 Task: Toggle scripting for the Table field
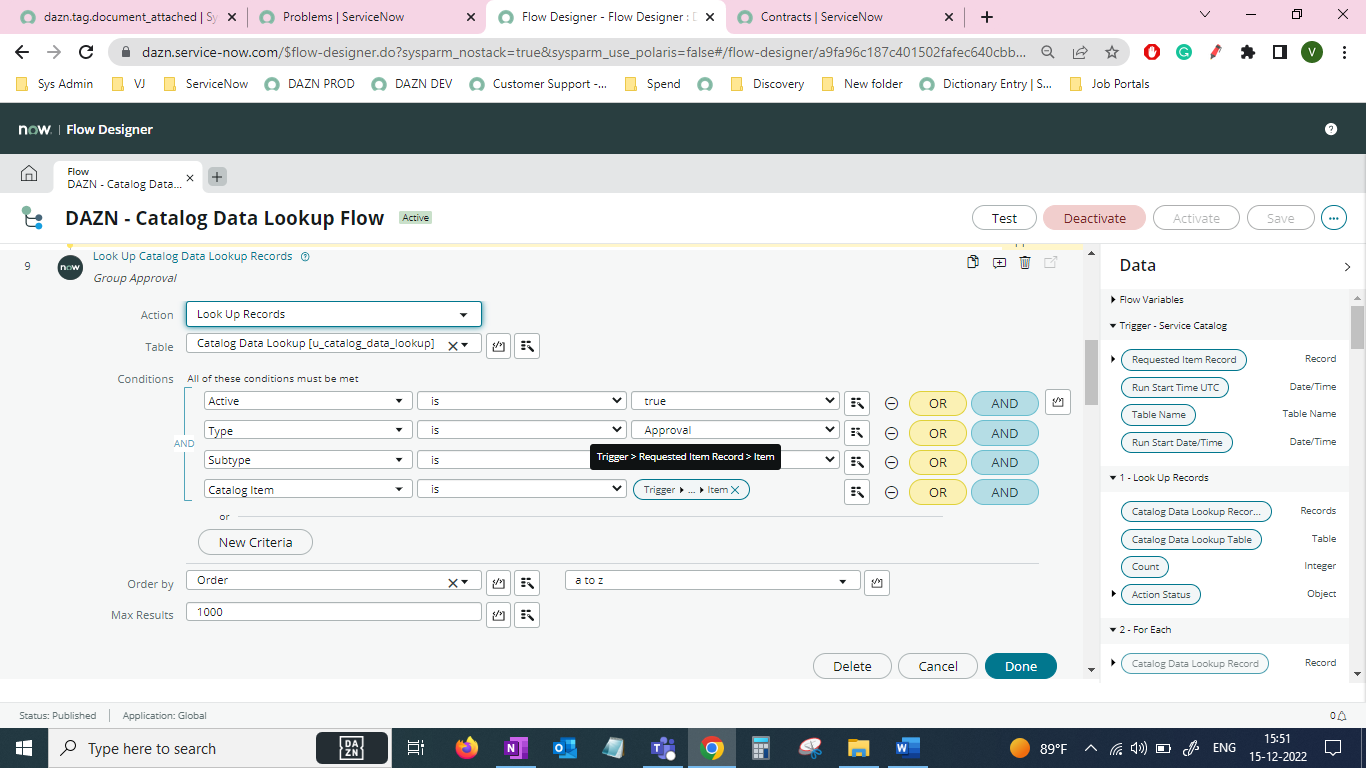[x=498, y=346]
